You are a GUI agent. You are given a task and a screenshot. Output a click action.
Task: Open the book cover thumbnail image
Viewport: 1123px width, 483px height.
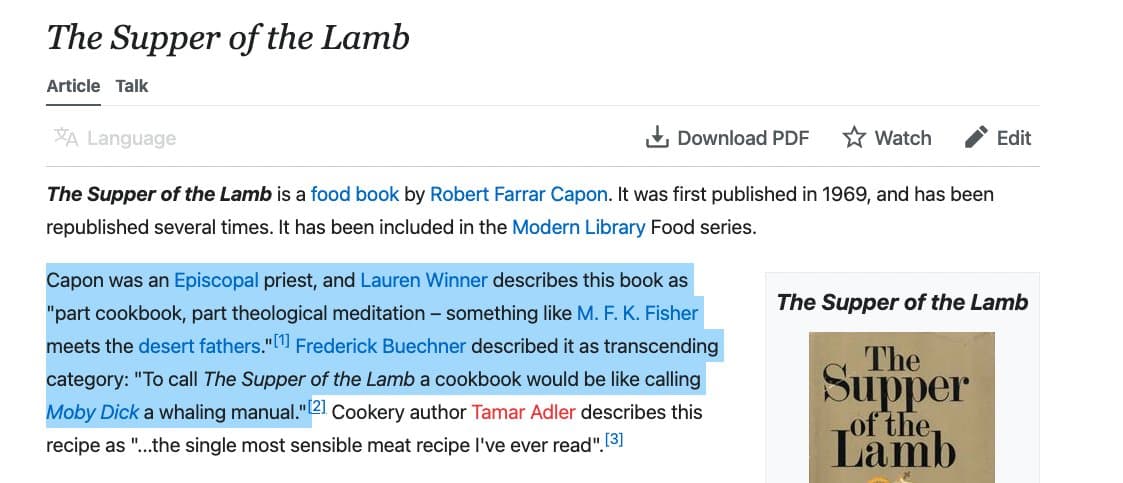tap(887, 410)
